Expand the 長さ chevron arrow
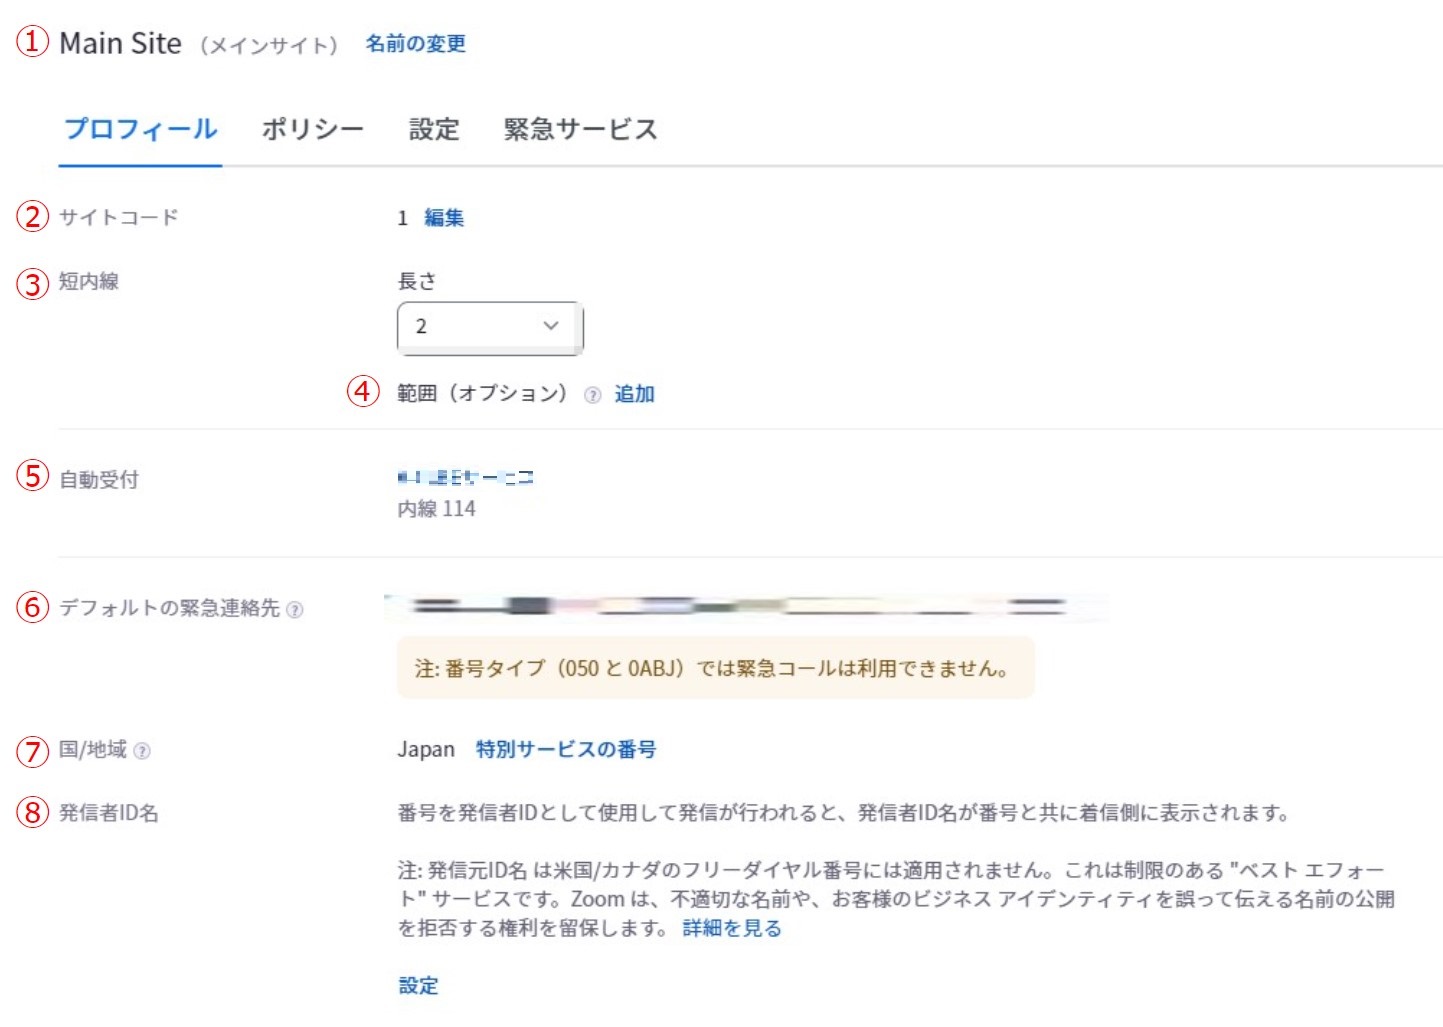Viewport: 1443px width, 1027px height. pos(550,326)
